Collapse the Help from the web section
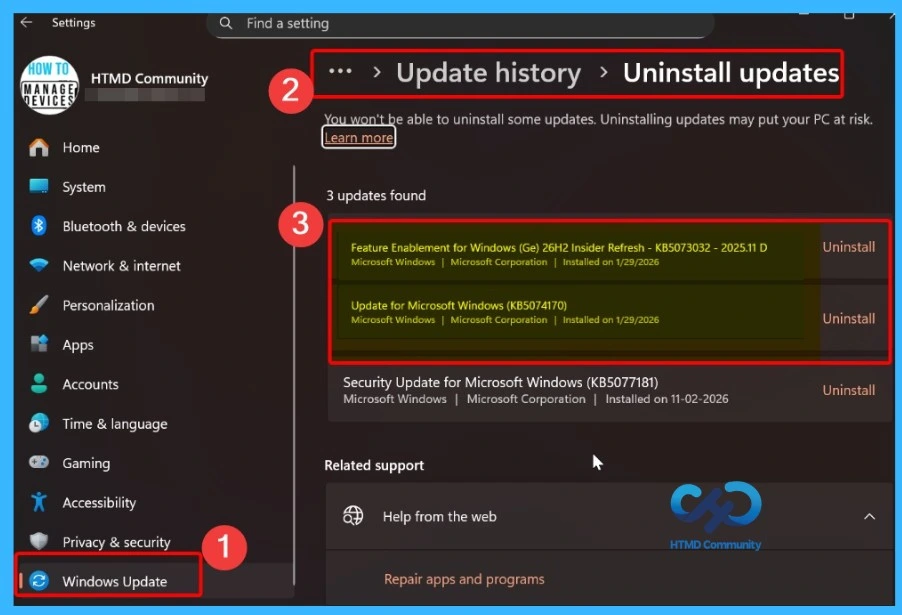The height and width of the screenshot is (615, 902). (869, 516)
